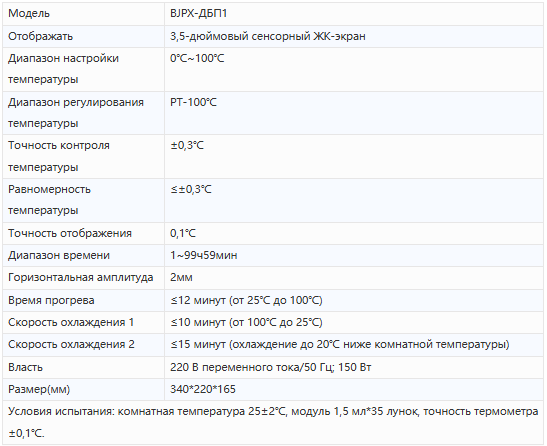This screenshot has width=547, height=446.
Task: Click the Скорость охлаждения 1 label
Action: point(71,322)
